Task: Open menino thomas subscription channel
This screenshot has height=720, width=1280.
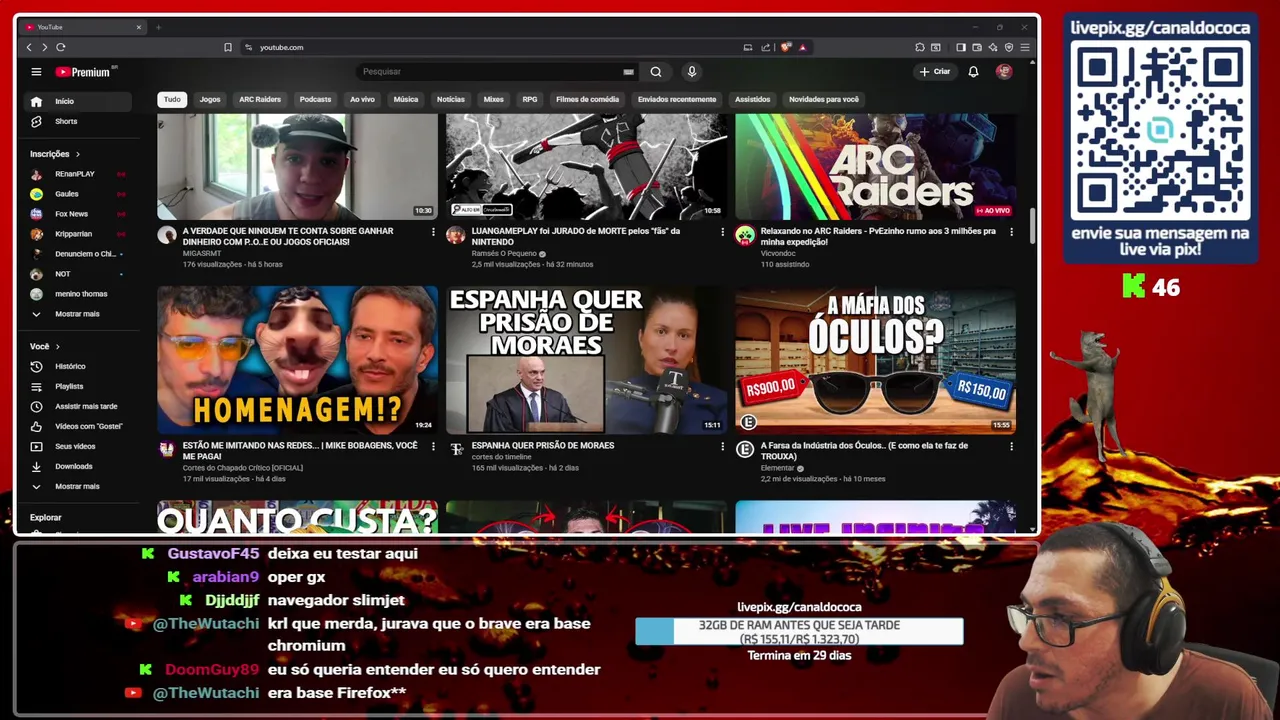Action: click(x=77, y=294)
